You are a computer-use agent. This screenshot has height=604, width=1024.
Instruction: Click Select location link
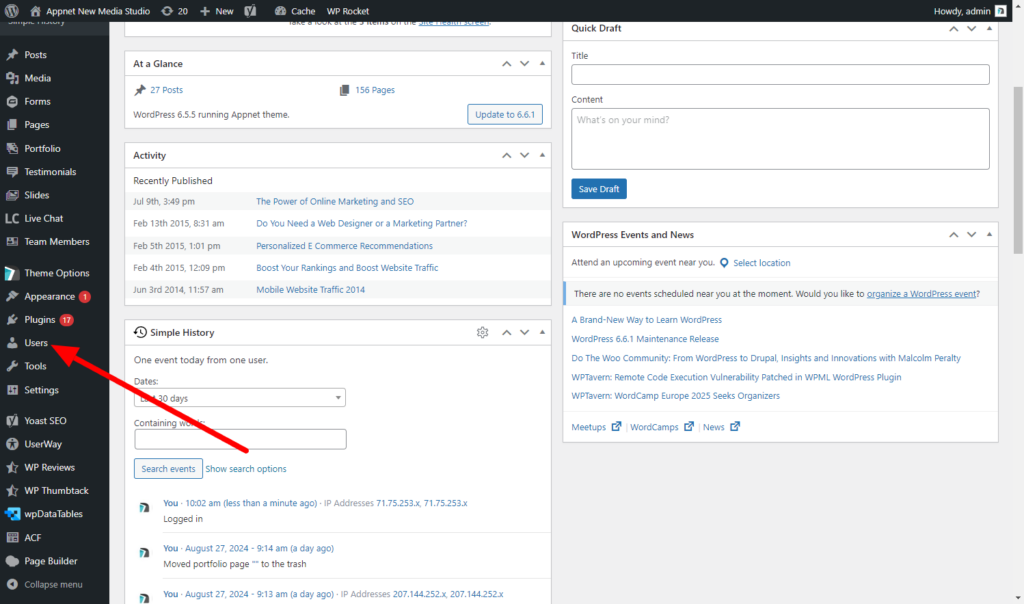761,262
